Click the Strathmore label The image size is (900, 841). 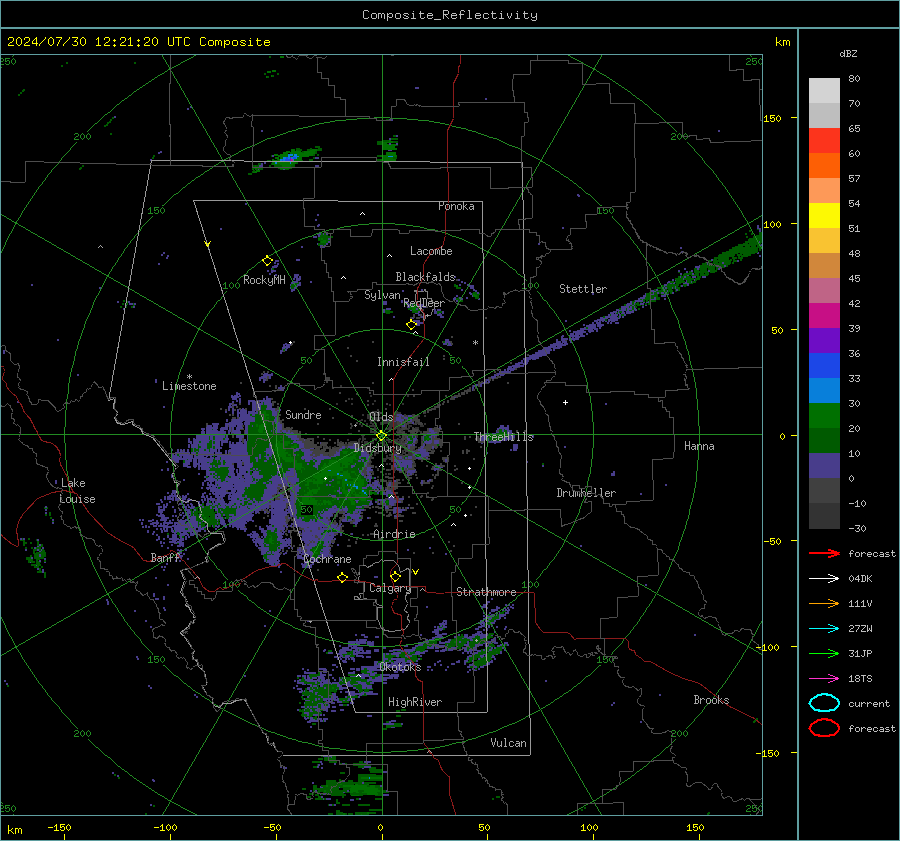point(486,592)
